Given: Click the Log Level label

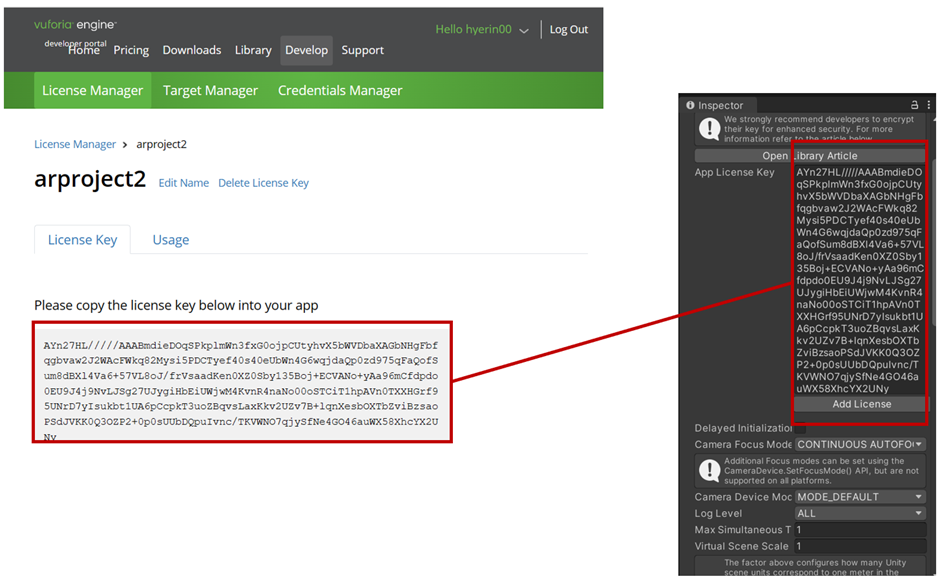Looking at the screenshot, I should [x=718, y=513].
